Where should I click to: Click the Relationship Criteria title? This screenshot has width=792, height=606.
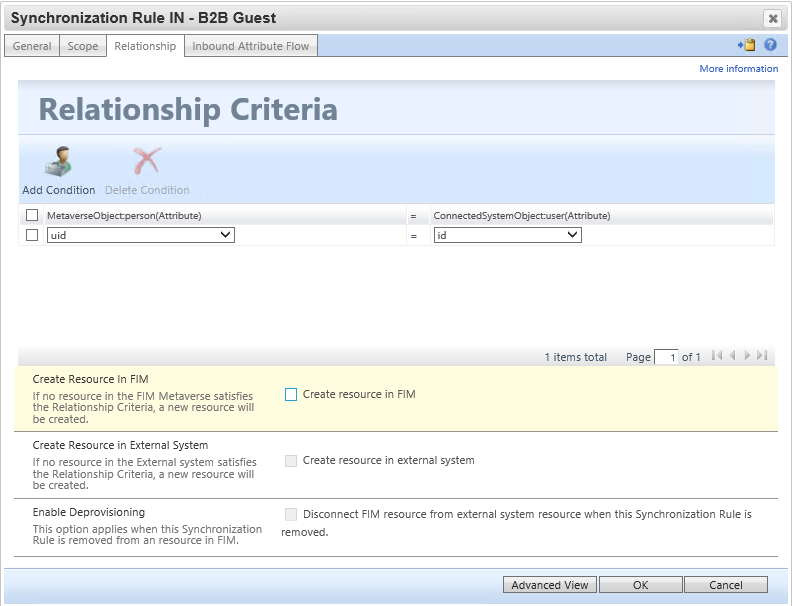click(x=188, y=109)
